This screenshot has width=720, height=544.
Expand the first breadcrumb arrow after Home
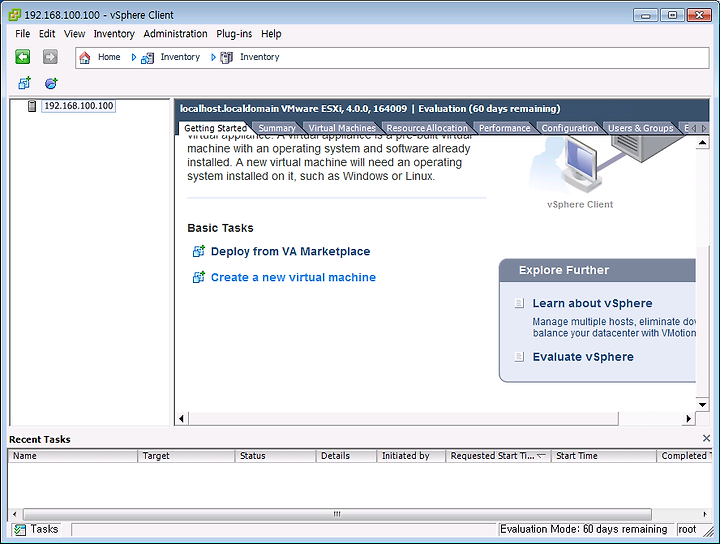(134, 57)
